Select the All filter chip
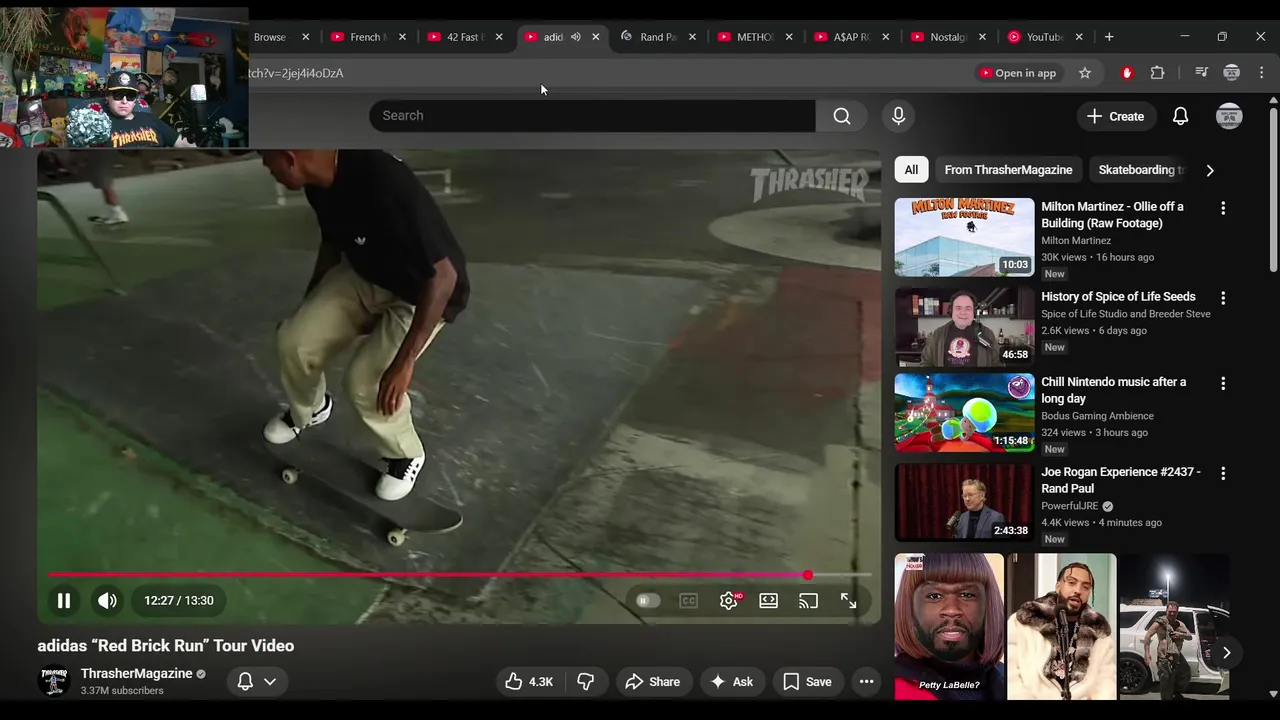Screen dimensions: 1280x720 coord(911,170)
